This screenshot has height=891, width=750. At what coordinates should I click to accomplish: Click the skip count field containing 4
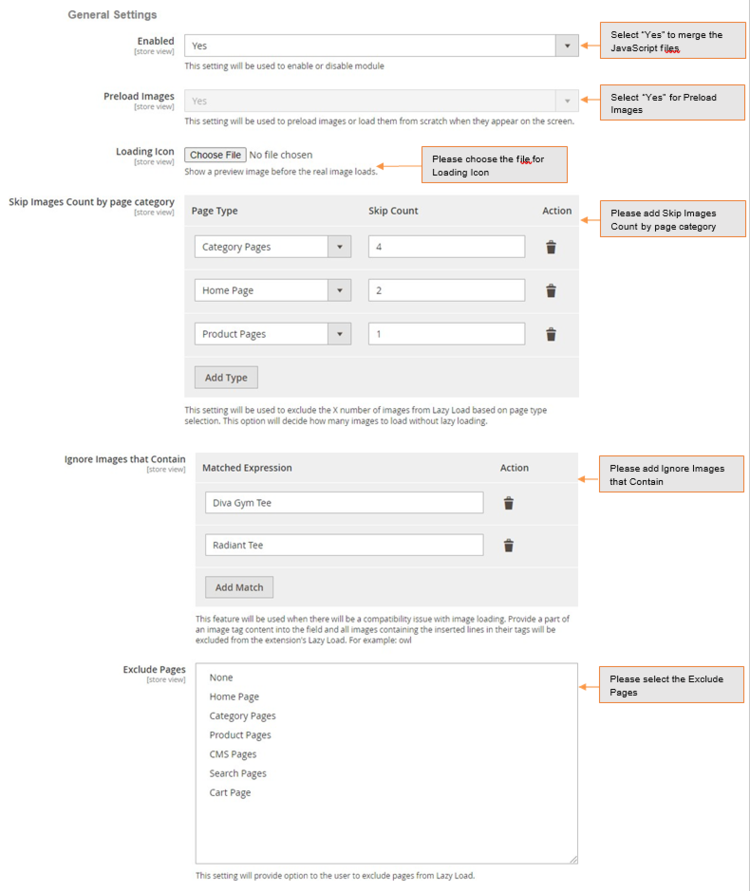click(x=446, y=247)
